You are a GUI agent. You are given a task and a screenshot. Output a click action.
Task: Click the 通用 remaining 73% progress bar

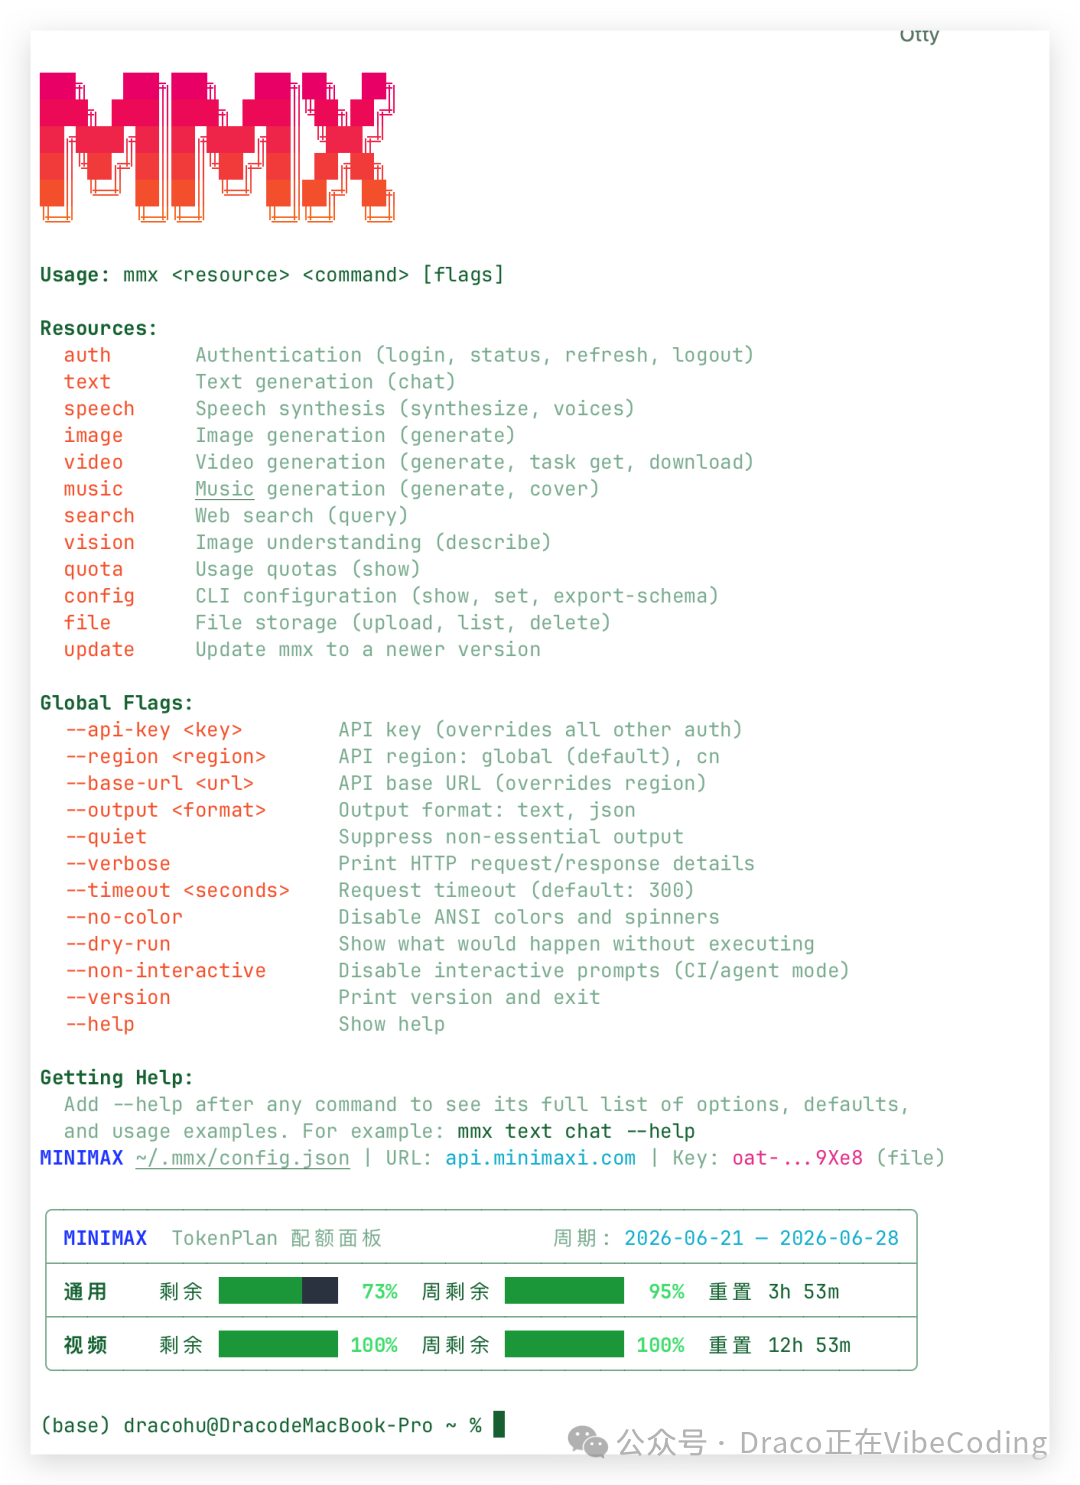pos(278,1291)
